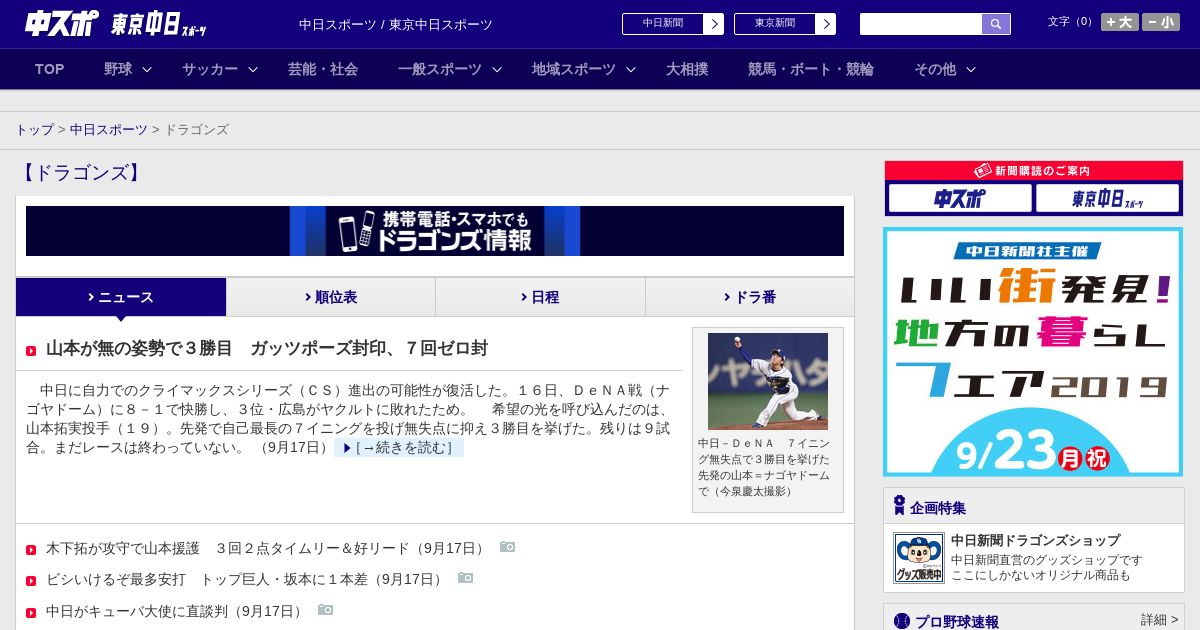Click the ドラゴンズショップ mascot thumbnail
The height and width of the screenshot is (630, 1200).
click(919, 558)
